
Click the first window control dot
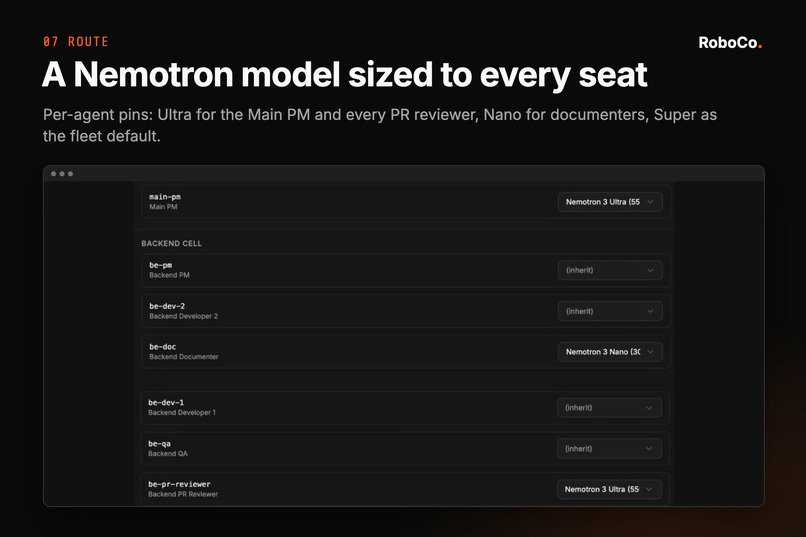point(53,174)
